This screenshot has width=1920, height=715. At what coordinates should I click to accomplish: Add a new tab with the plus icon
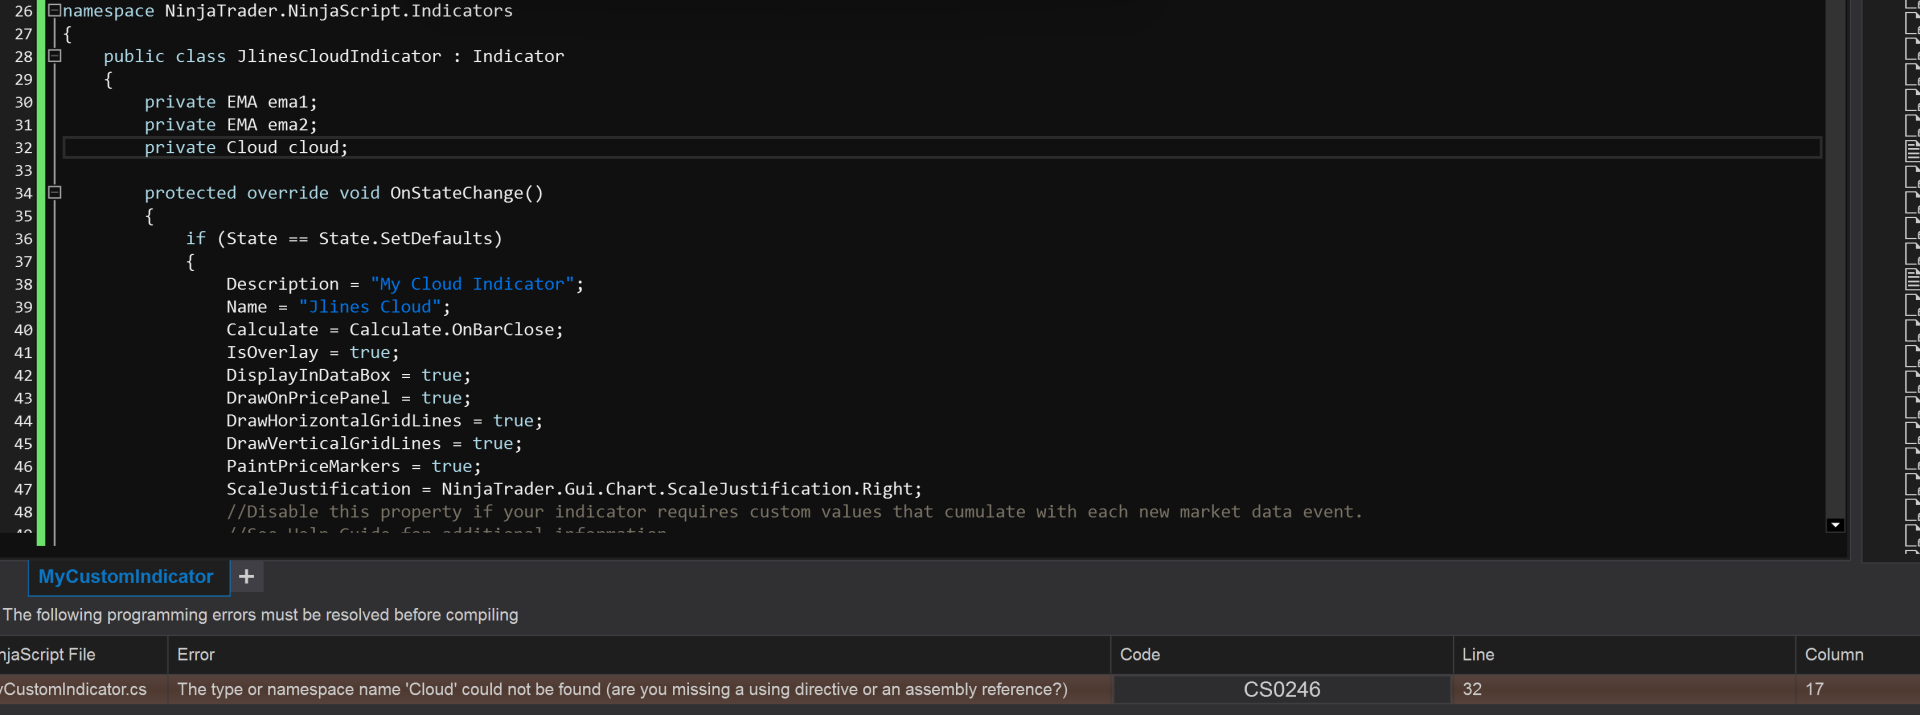247,577
